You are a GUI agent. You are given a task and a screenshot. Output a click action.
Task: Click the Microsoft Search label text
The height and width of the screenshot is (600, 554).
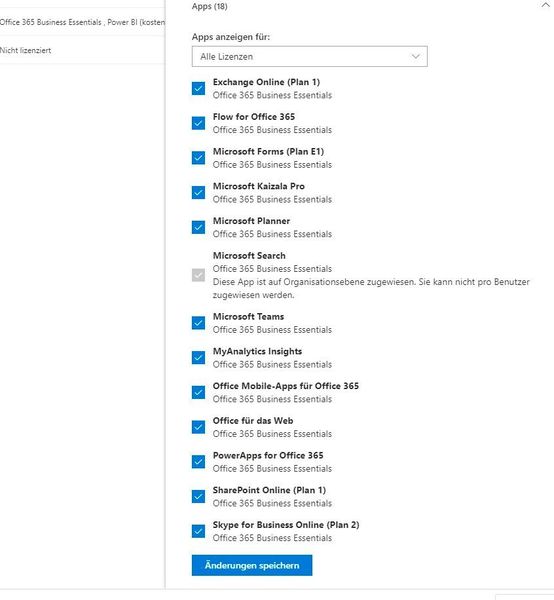click(249, 255)
